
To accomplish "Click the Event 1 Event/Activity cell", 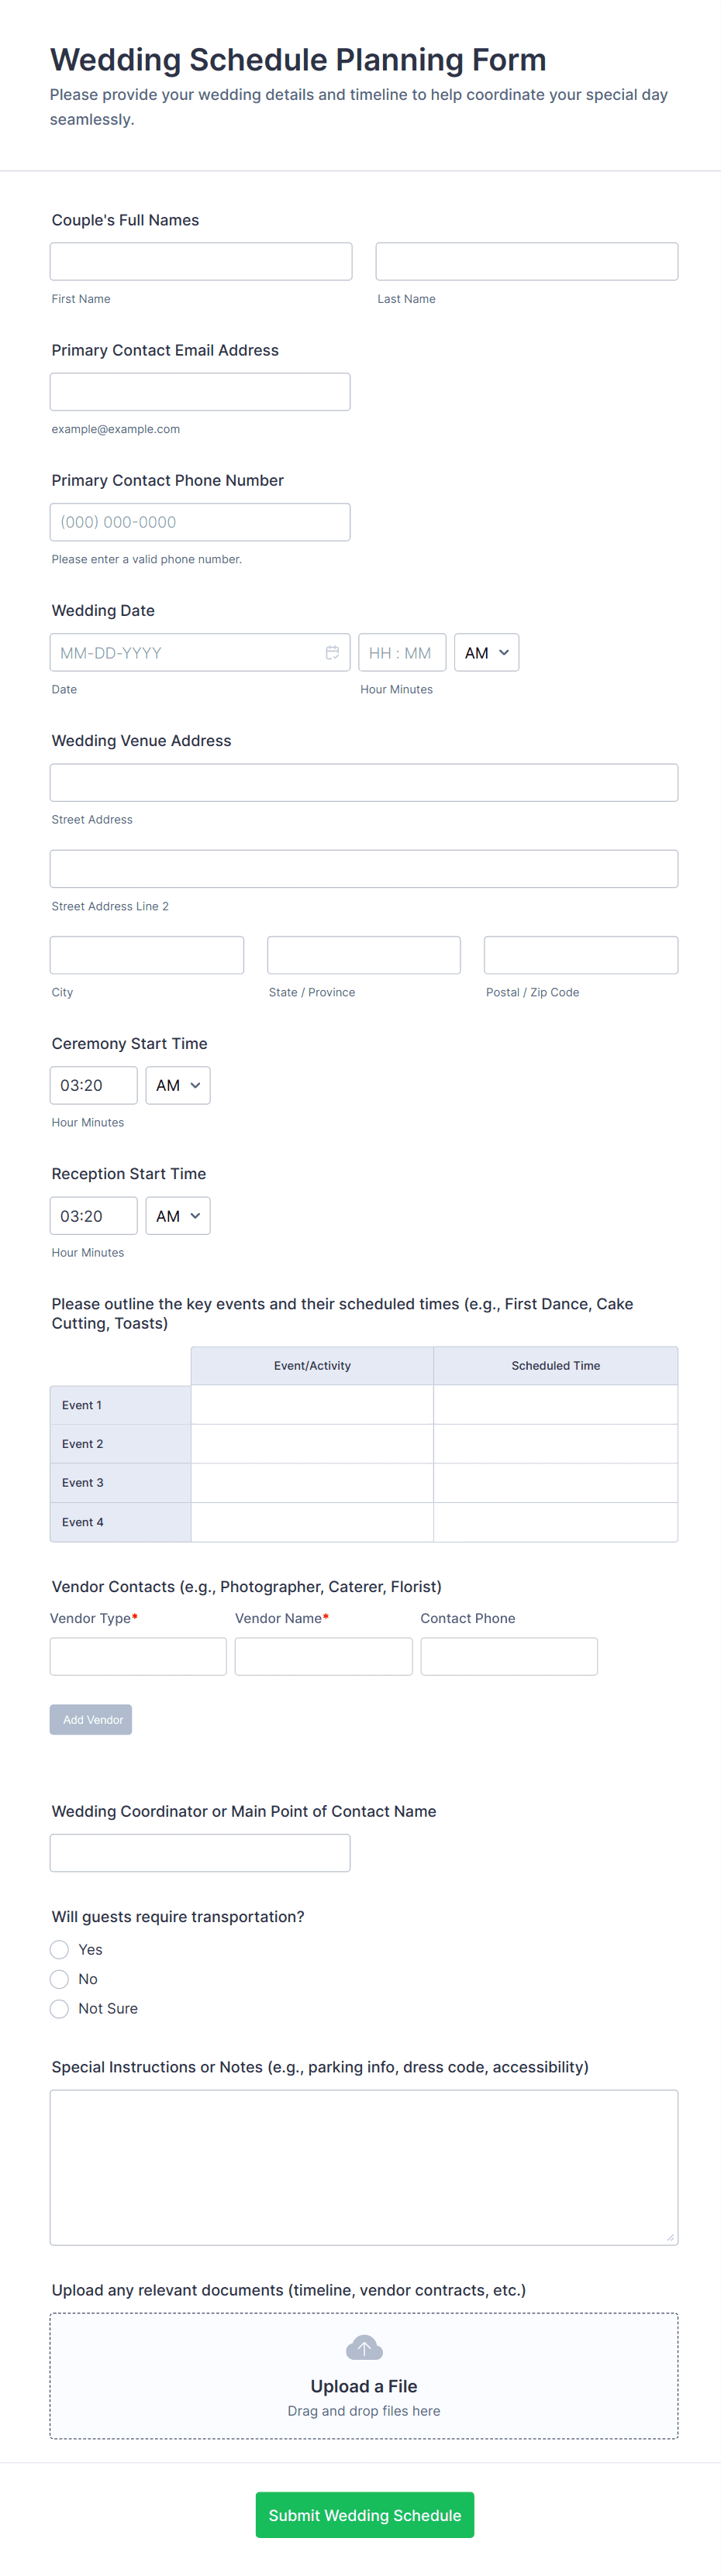I will [x=312, y=1404].
